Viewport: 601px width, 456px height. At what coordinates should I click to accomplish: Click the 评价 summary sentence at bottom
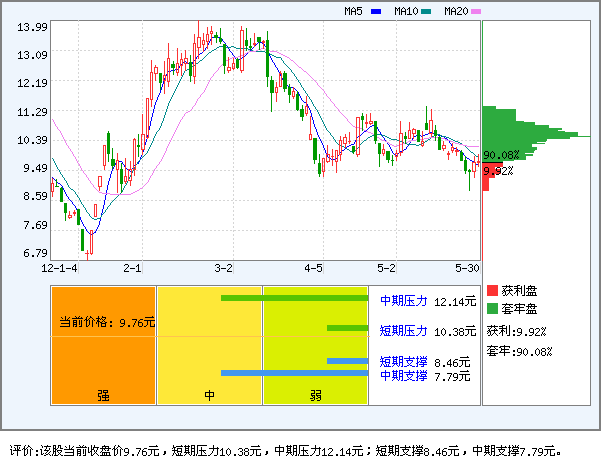[286, 450]
